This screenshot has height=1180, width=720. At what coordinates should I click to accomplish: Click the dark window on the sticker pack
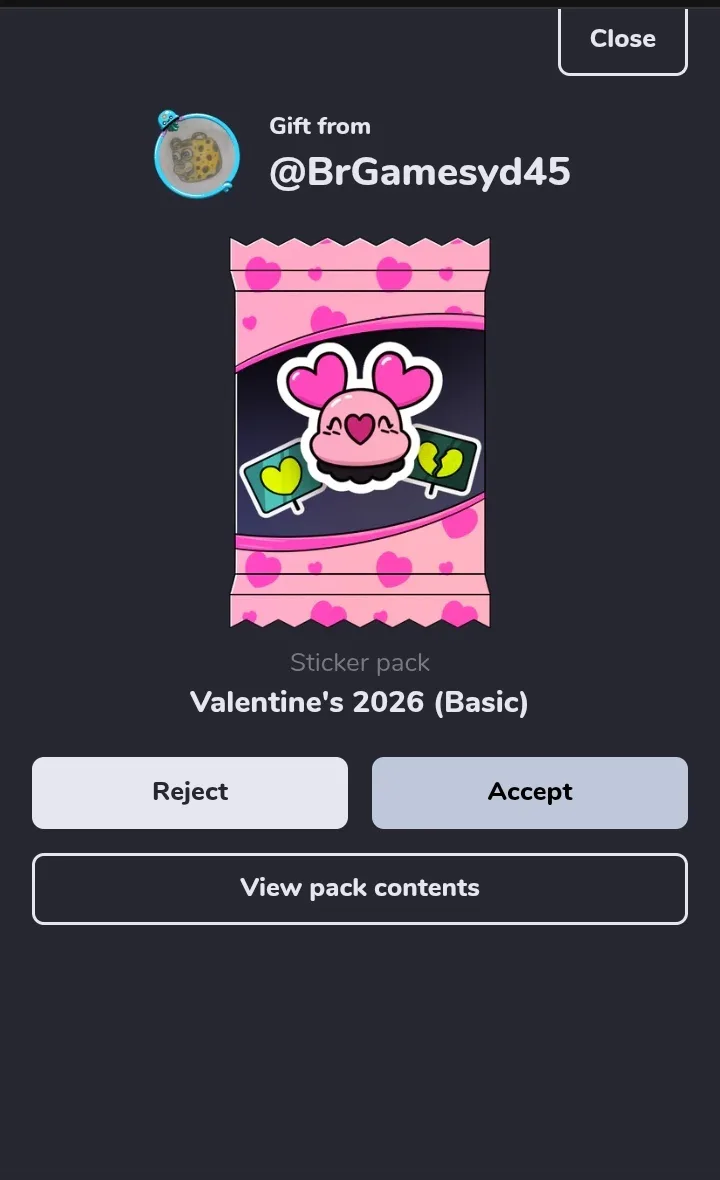360,432
